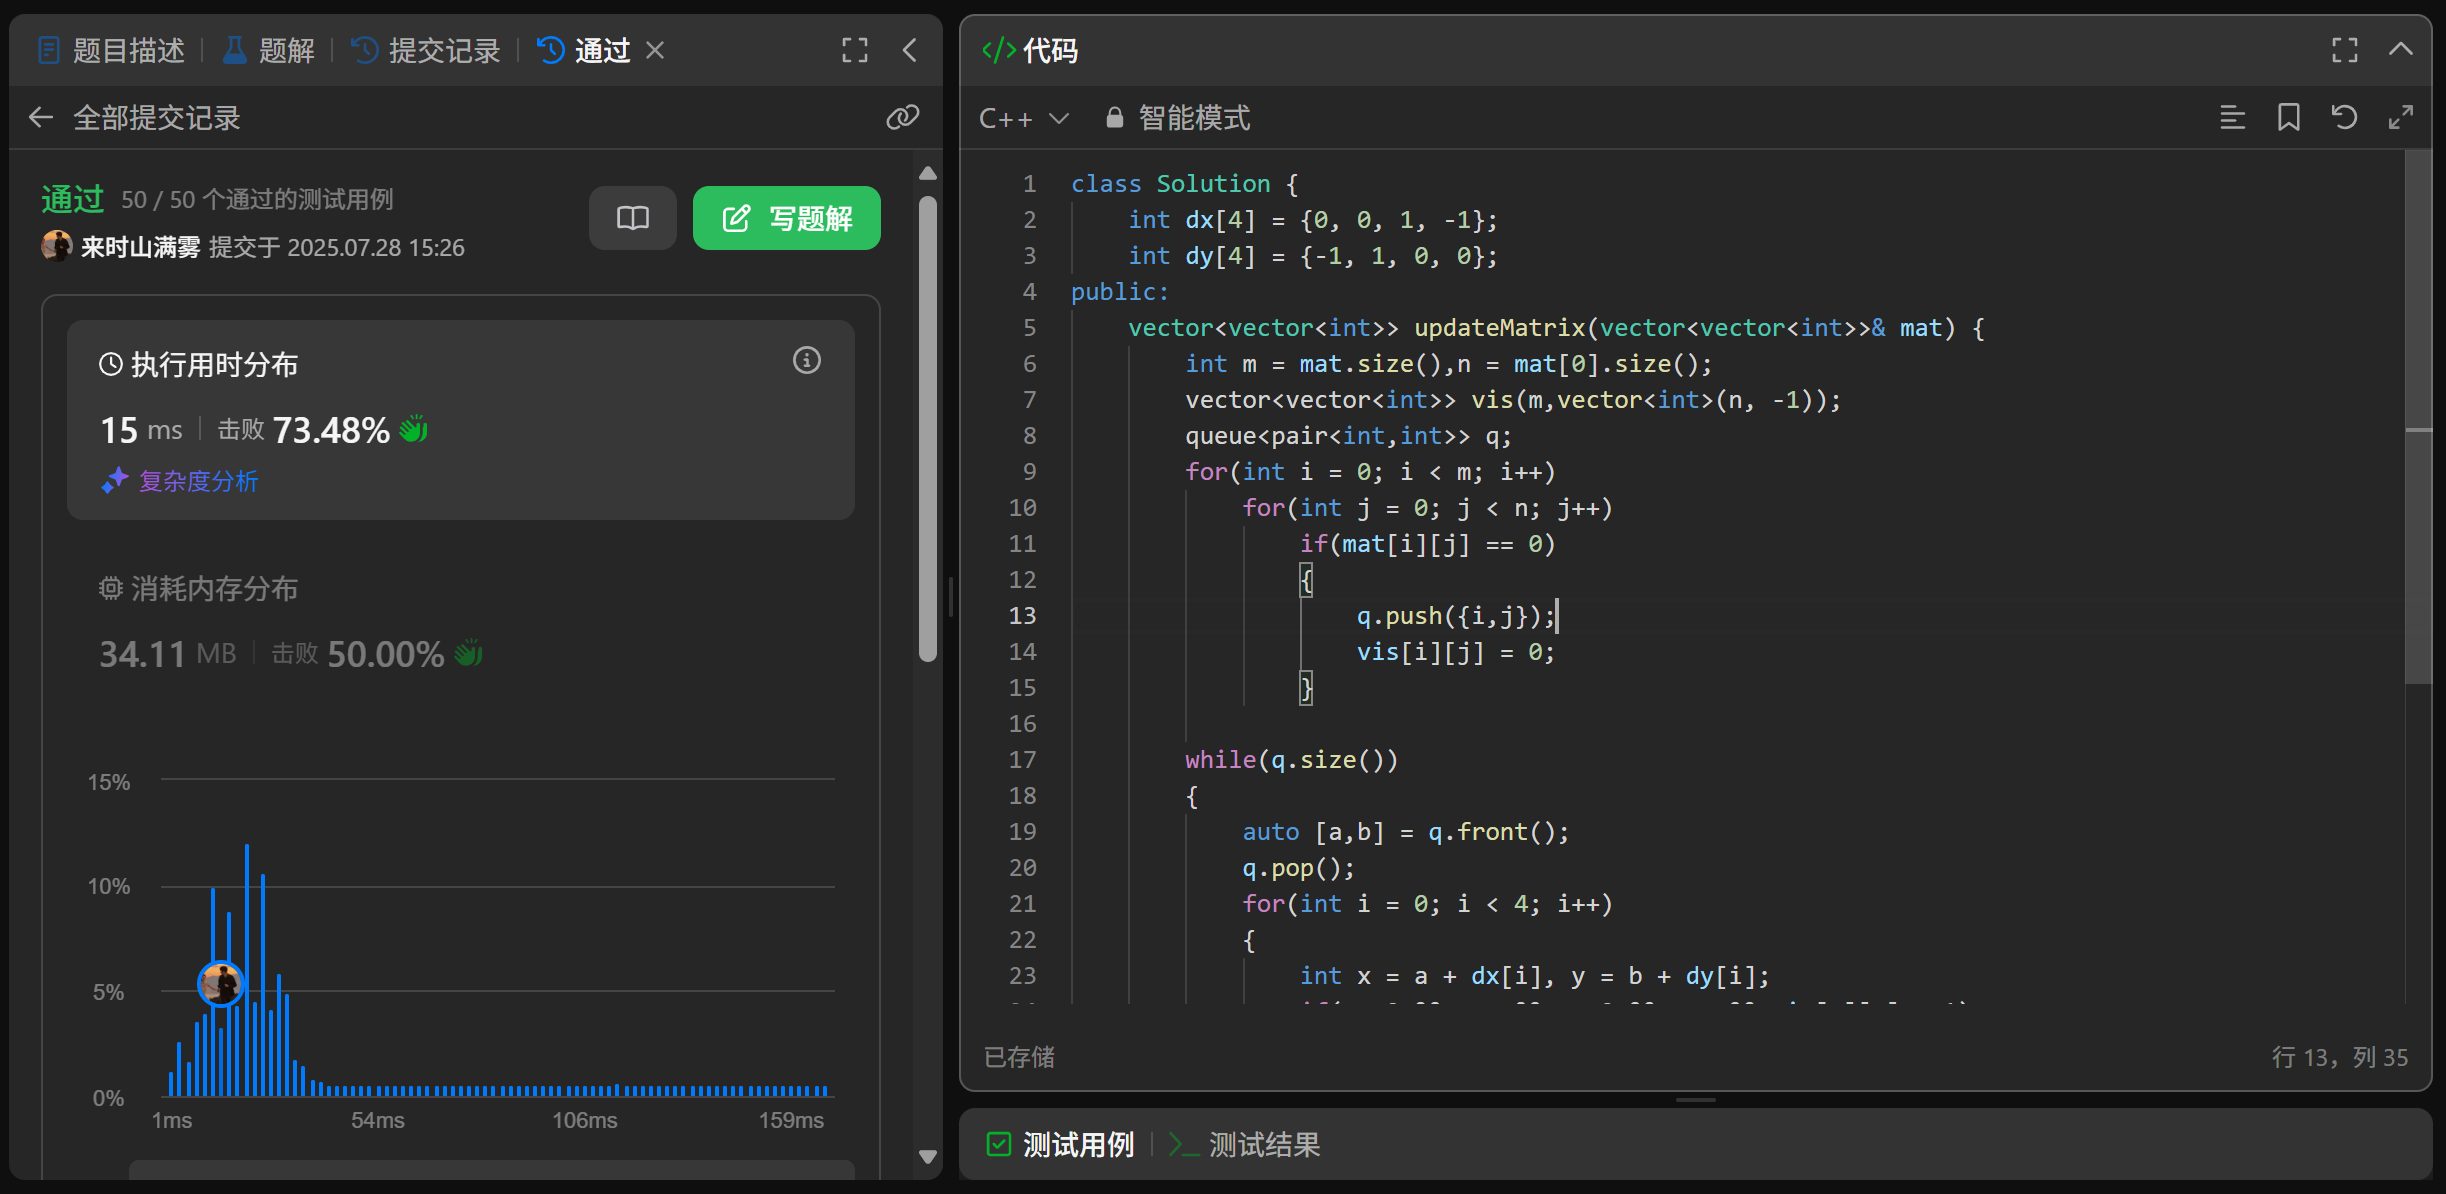Open the 测试结果 tab
2446x1194 pixels.
tap(1245, 1144)
